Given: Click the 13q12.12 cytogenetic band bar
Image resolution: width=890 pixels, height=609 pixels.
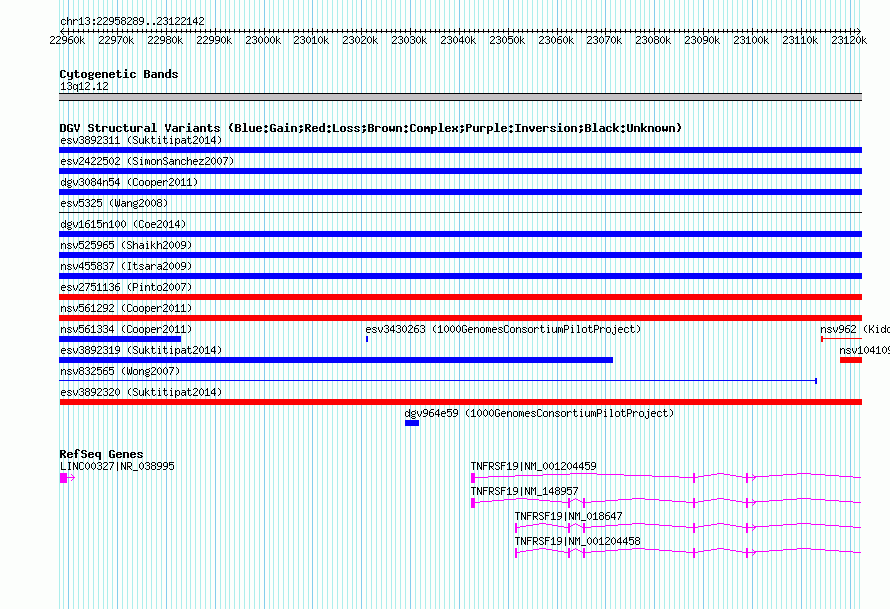Looking at the screenshot, I should coord(460,97).
